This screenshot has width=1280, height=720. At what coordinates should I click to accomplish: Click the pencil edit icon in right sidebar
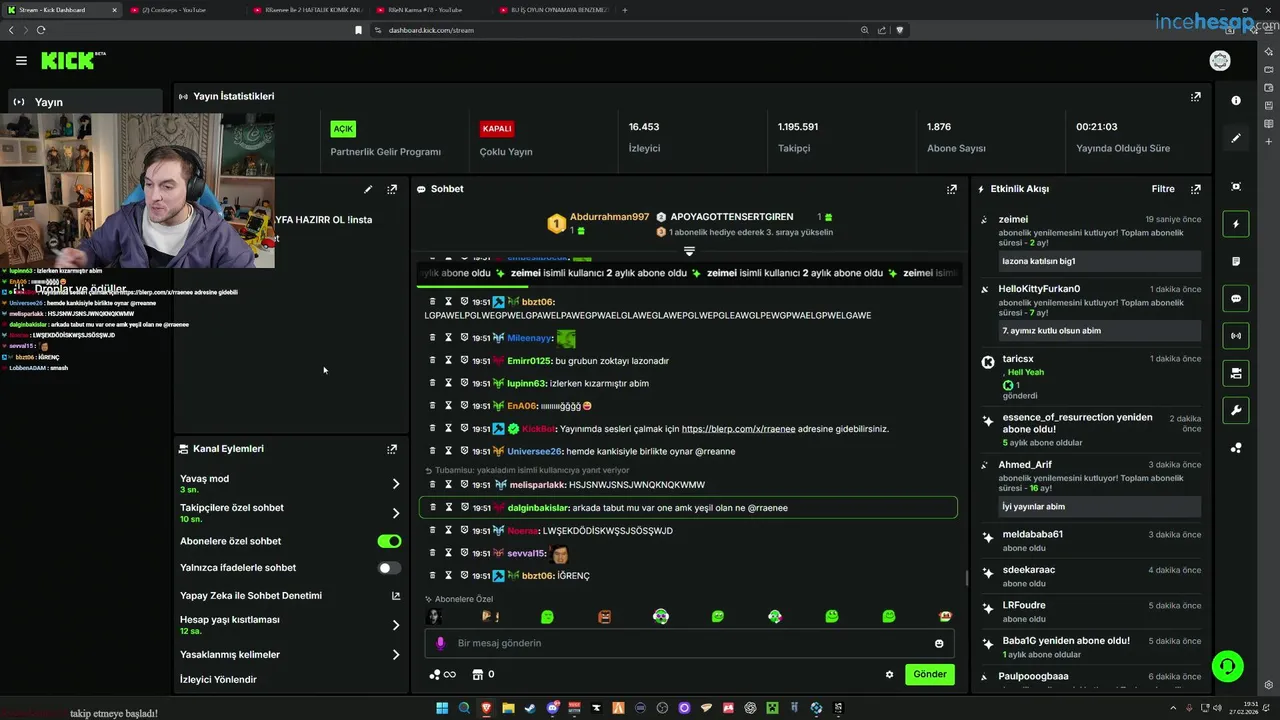click(1236, 138)
